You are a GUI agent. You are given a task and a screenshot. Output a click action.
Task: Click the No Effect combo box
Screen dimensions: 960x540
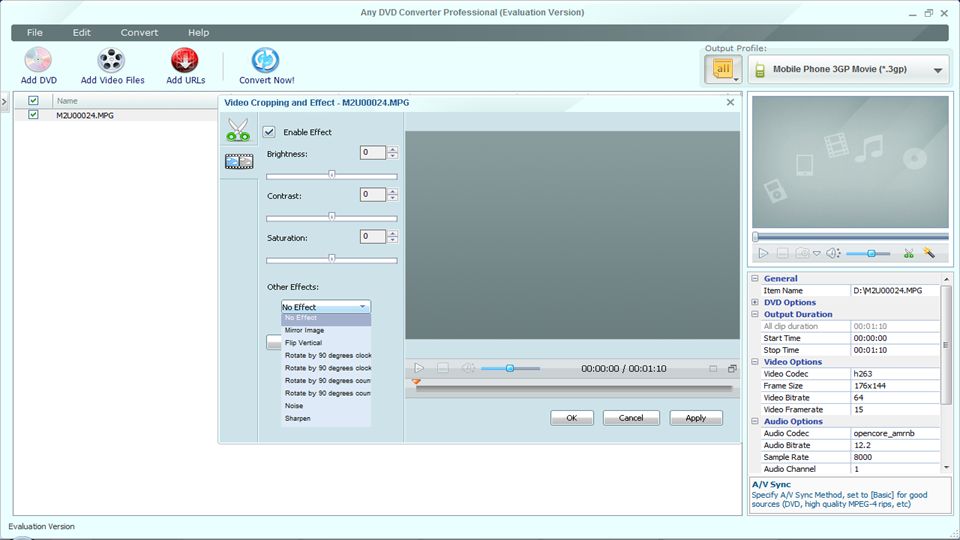pos(326,307)
